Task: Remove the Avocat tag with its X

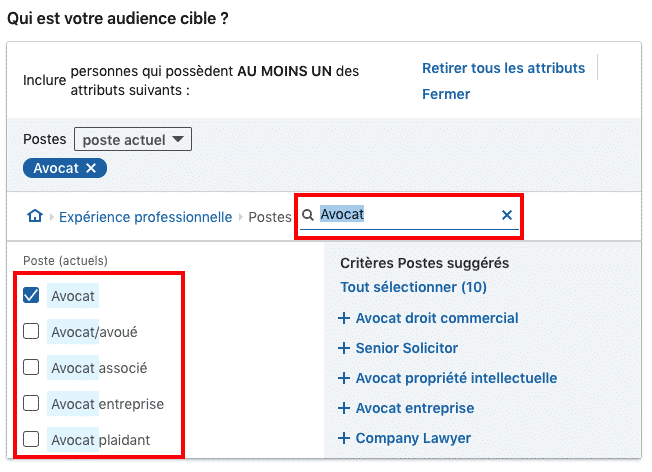Action: pos(91,168)
